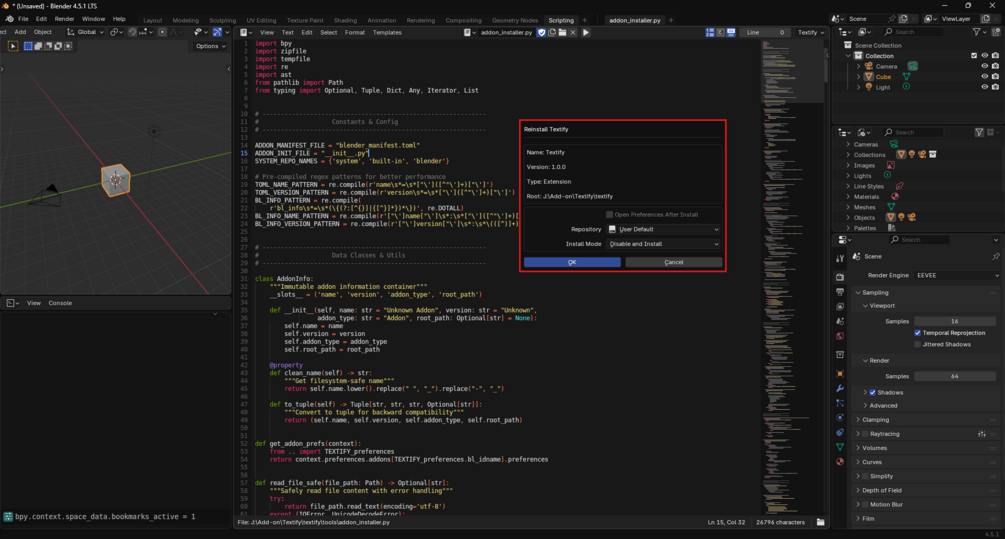Enable the Motion Blur checkbox
The image size is (1005, 539).
865,504
